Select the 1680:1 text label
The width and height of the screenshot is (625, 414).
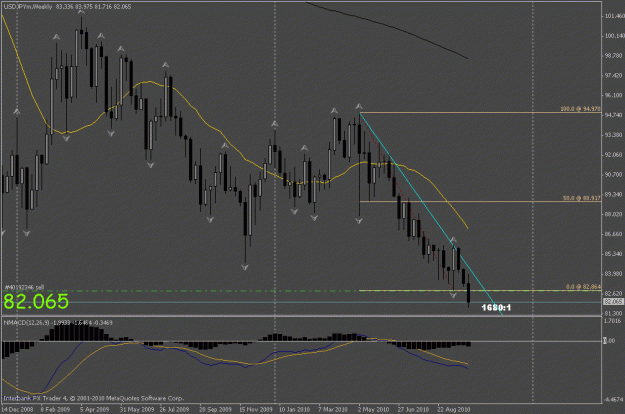(496, 307)
